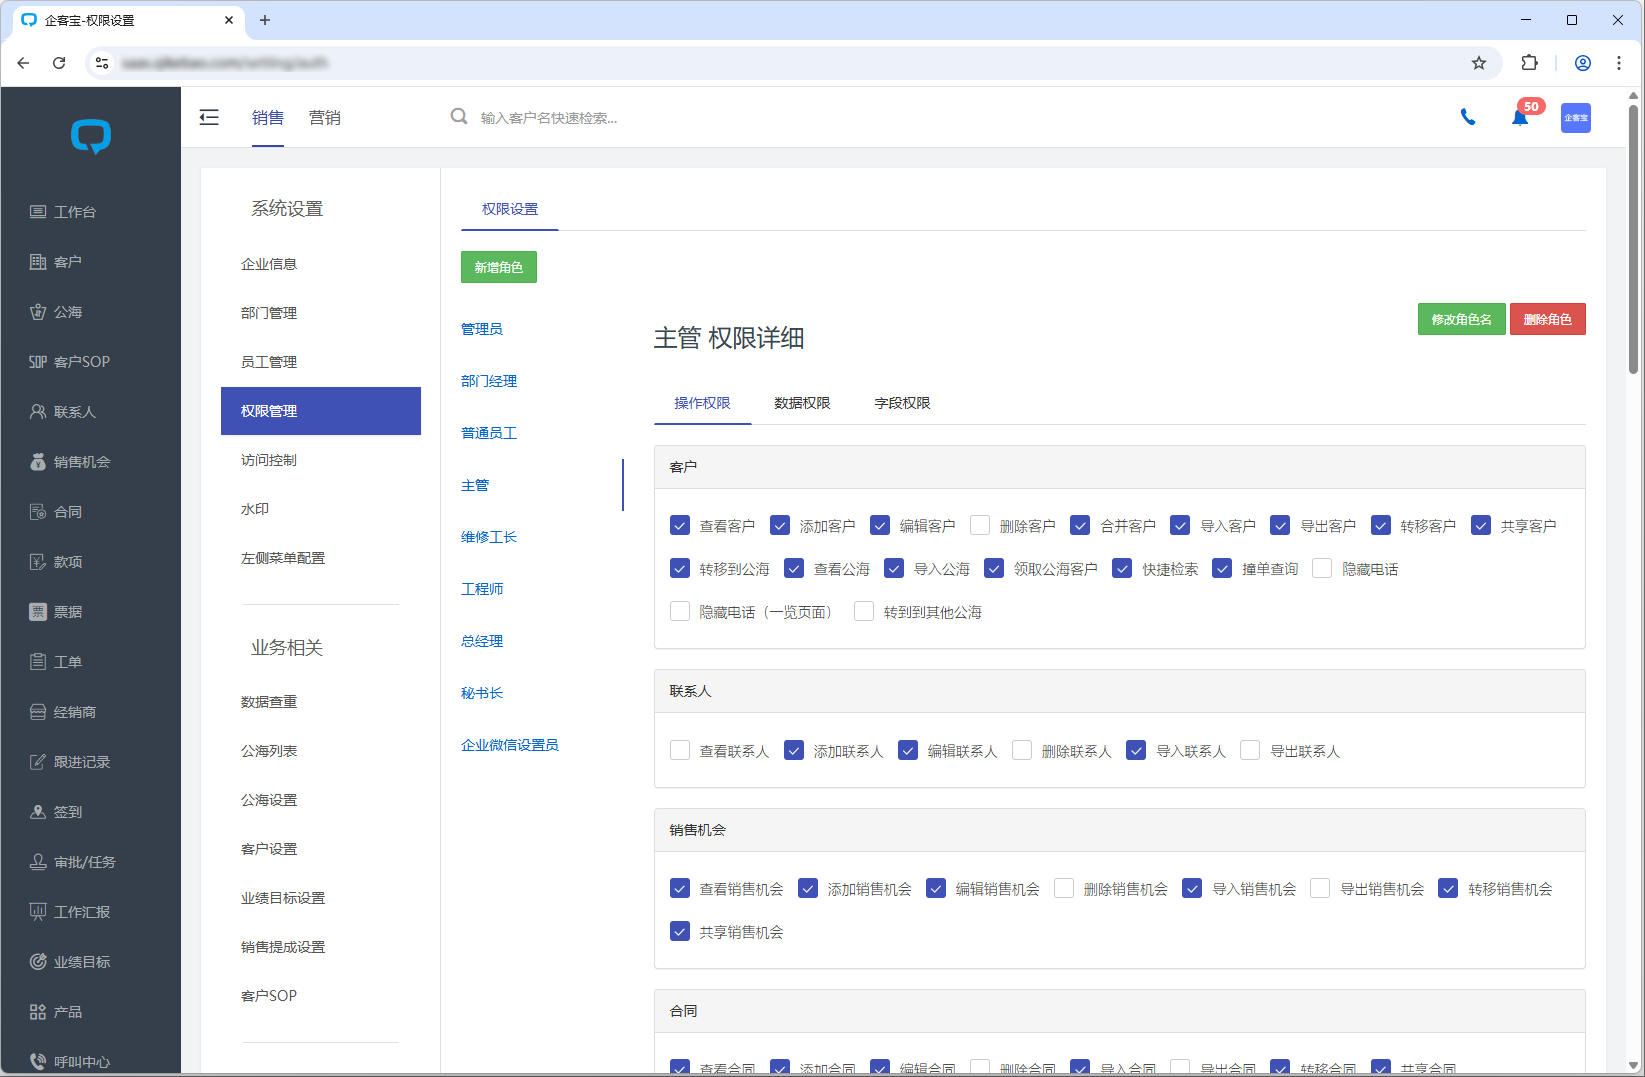Enable the 删除客户 checkbox
The image size is (1645, 1077).
[x=980, y=526]
